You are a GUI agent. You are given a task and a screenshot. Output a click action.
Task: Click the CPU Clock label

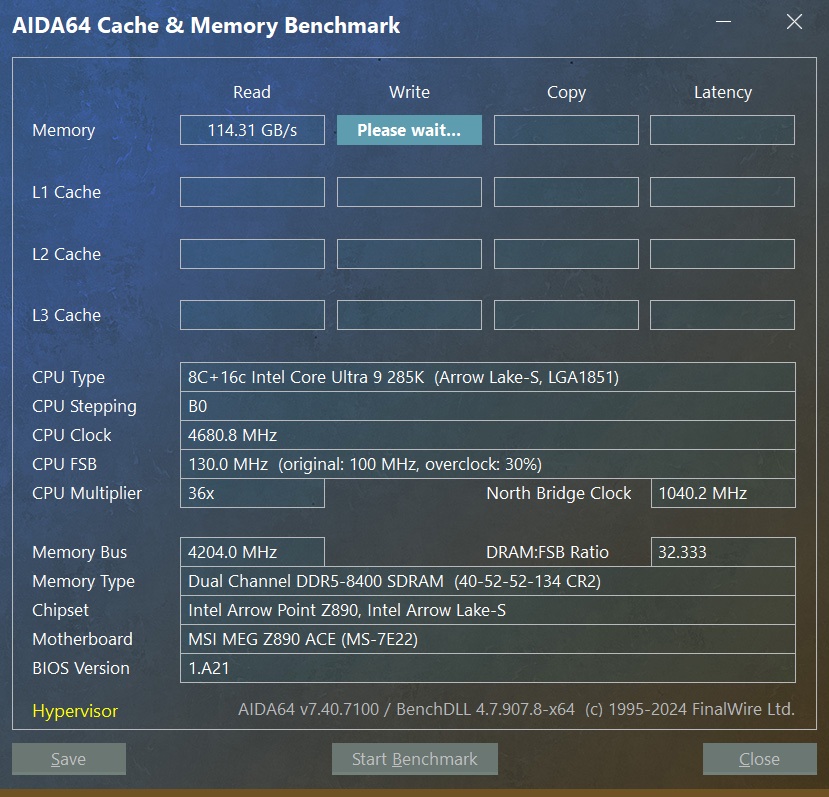click(72, 435)
